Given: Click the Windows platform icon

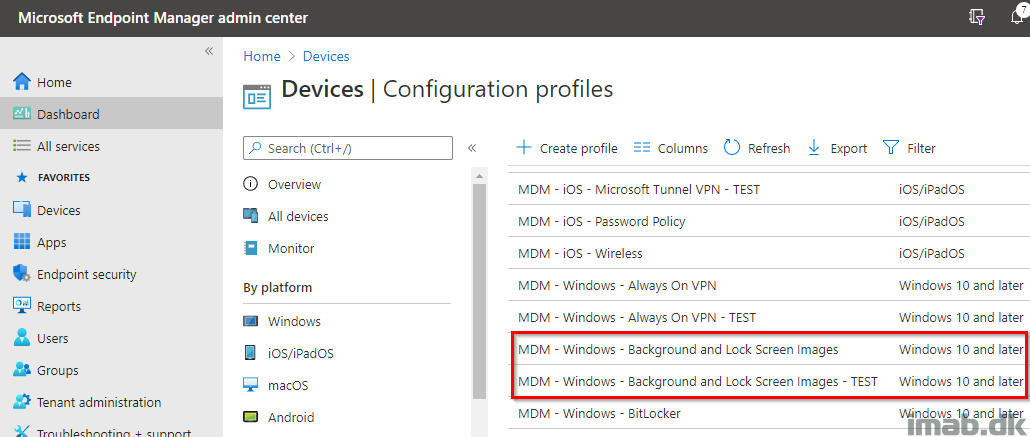Looking at the screenshot, I should pos(250,321).
